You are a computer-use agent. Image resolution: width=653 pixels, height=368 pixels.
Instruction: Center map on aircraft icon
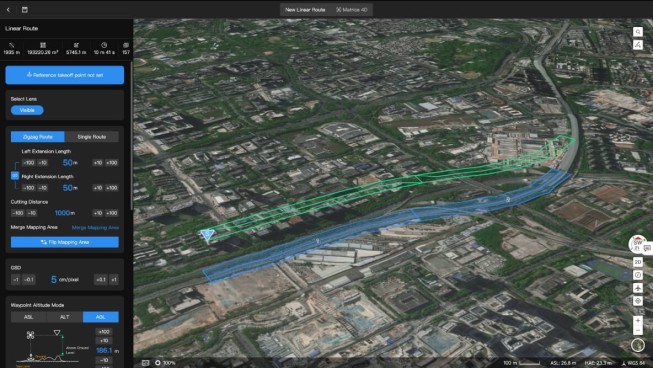coord(638,288)
